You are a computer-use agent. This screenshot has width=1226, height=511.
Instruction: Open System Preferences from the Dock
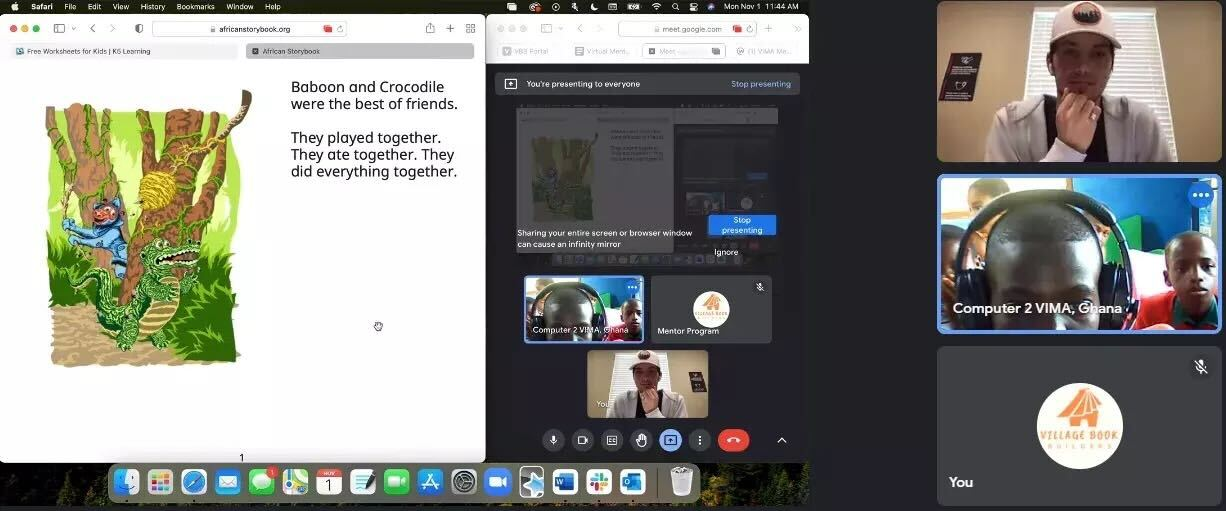click(464, 482)
